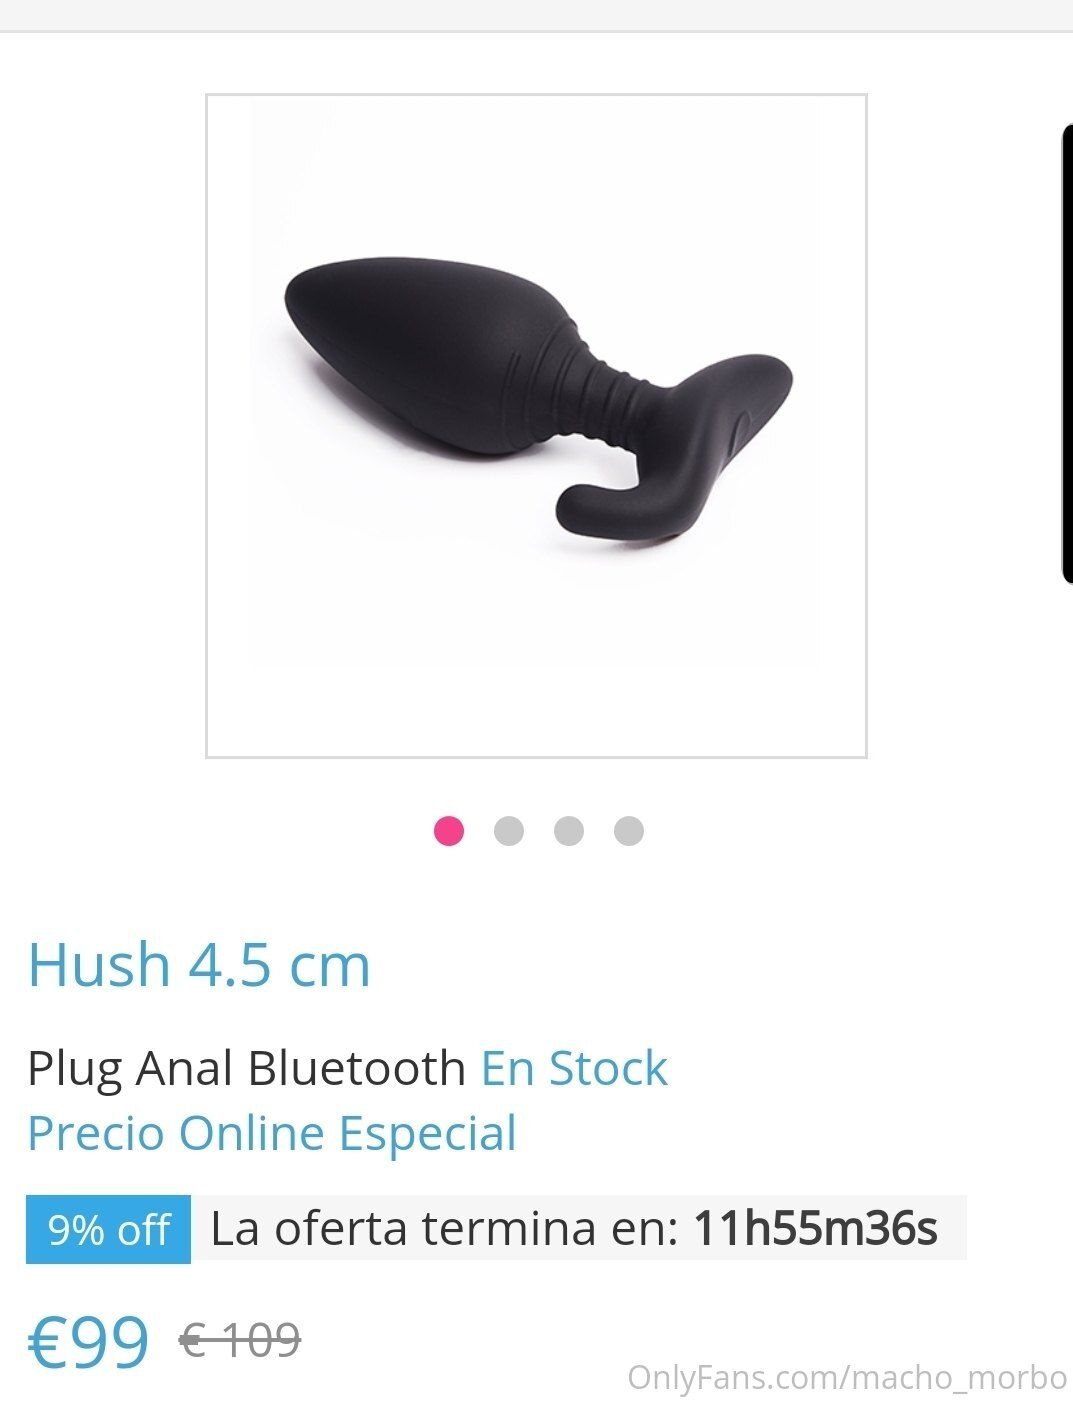
Task: Click the €99 sale price
Action: click(88, 1341)
